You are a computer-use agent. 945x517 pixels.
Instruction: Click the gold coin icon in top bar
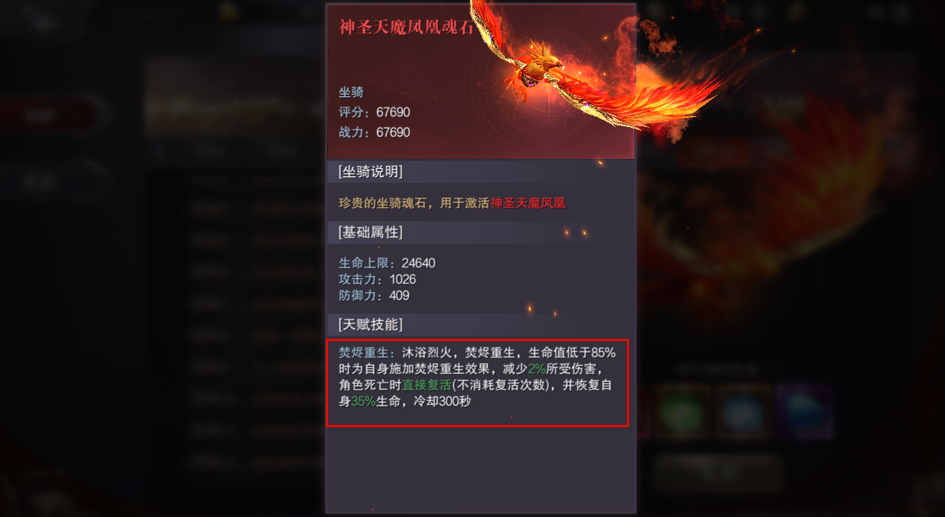coord(229,11)
